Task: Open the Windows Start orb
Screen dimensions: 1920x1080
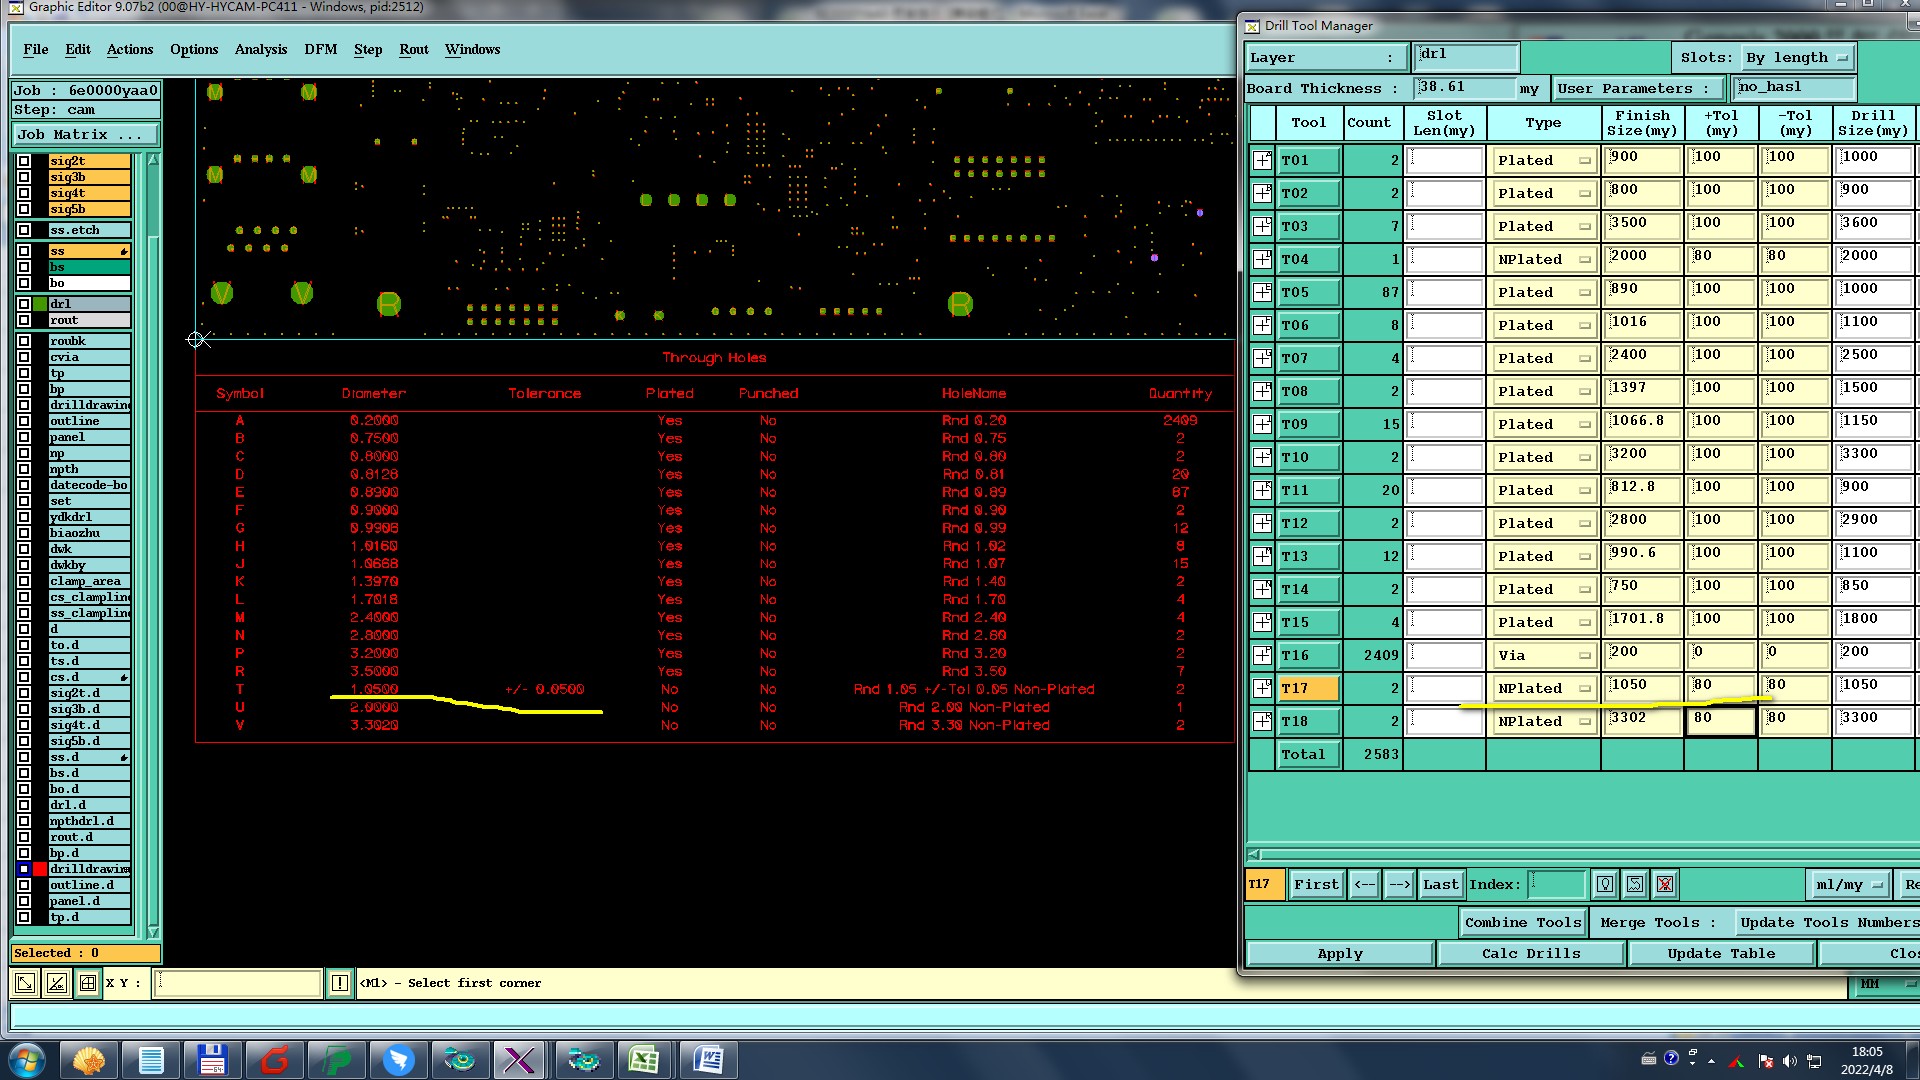Action: click(27, 1059)
